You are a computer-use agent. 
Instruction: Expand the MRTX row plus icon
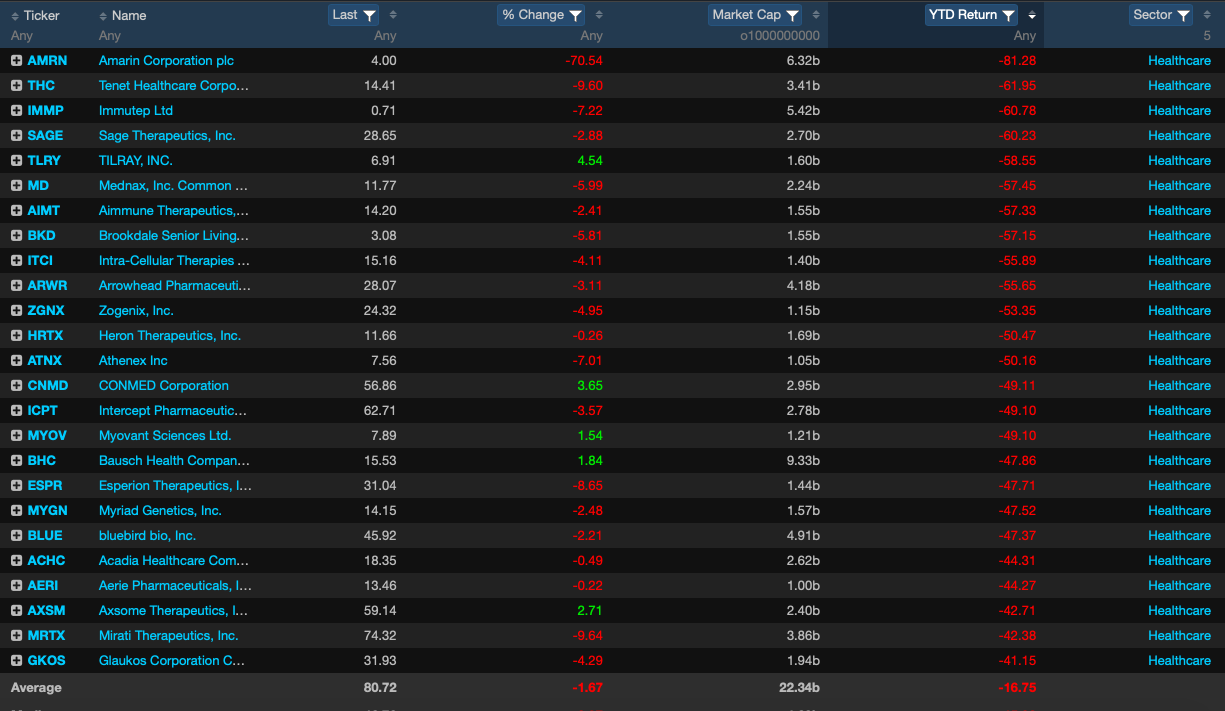[x=16, y=636]
